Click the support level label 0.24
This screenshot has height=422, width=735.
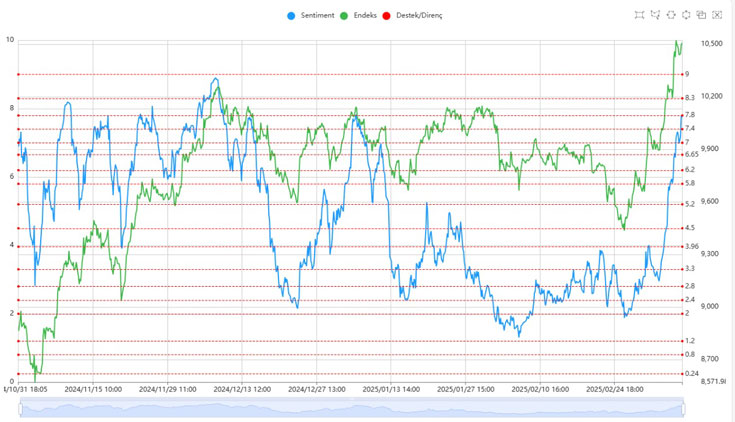click(x=691, y=373)
